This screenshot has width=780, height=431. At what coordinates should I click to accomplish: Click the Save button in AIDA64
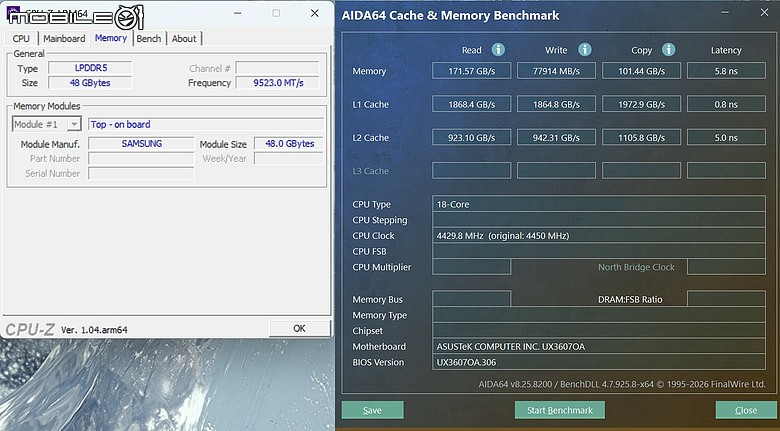click(x=372, y=410)
